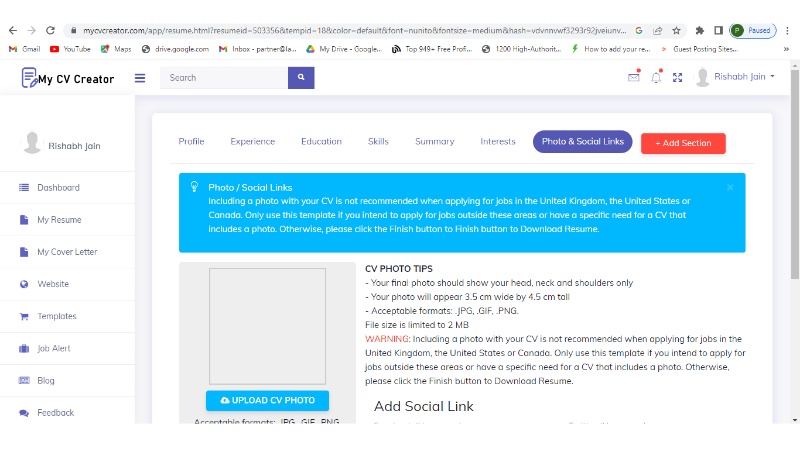The height and width of the screenshot is (449, 800).
Task: Switch to the Education tab
Action: pos(321,142)
